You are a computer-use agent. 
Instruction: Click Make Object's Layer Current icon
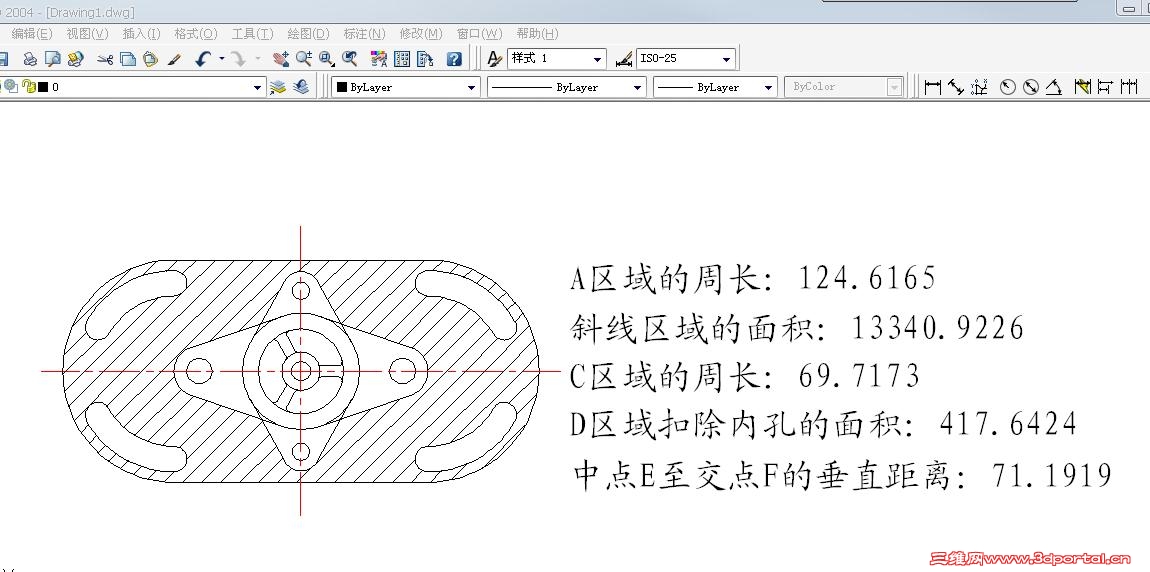coord(277,87)
